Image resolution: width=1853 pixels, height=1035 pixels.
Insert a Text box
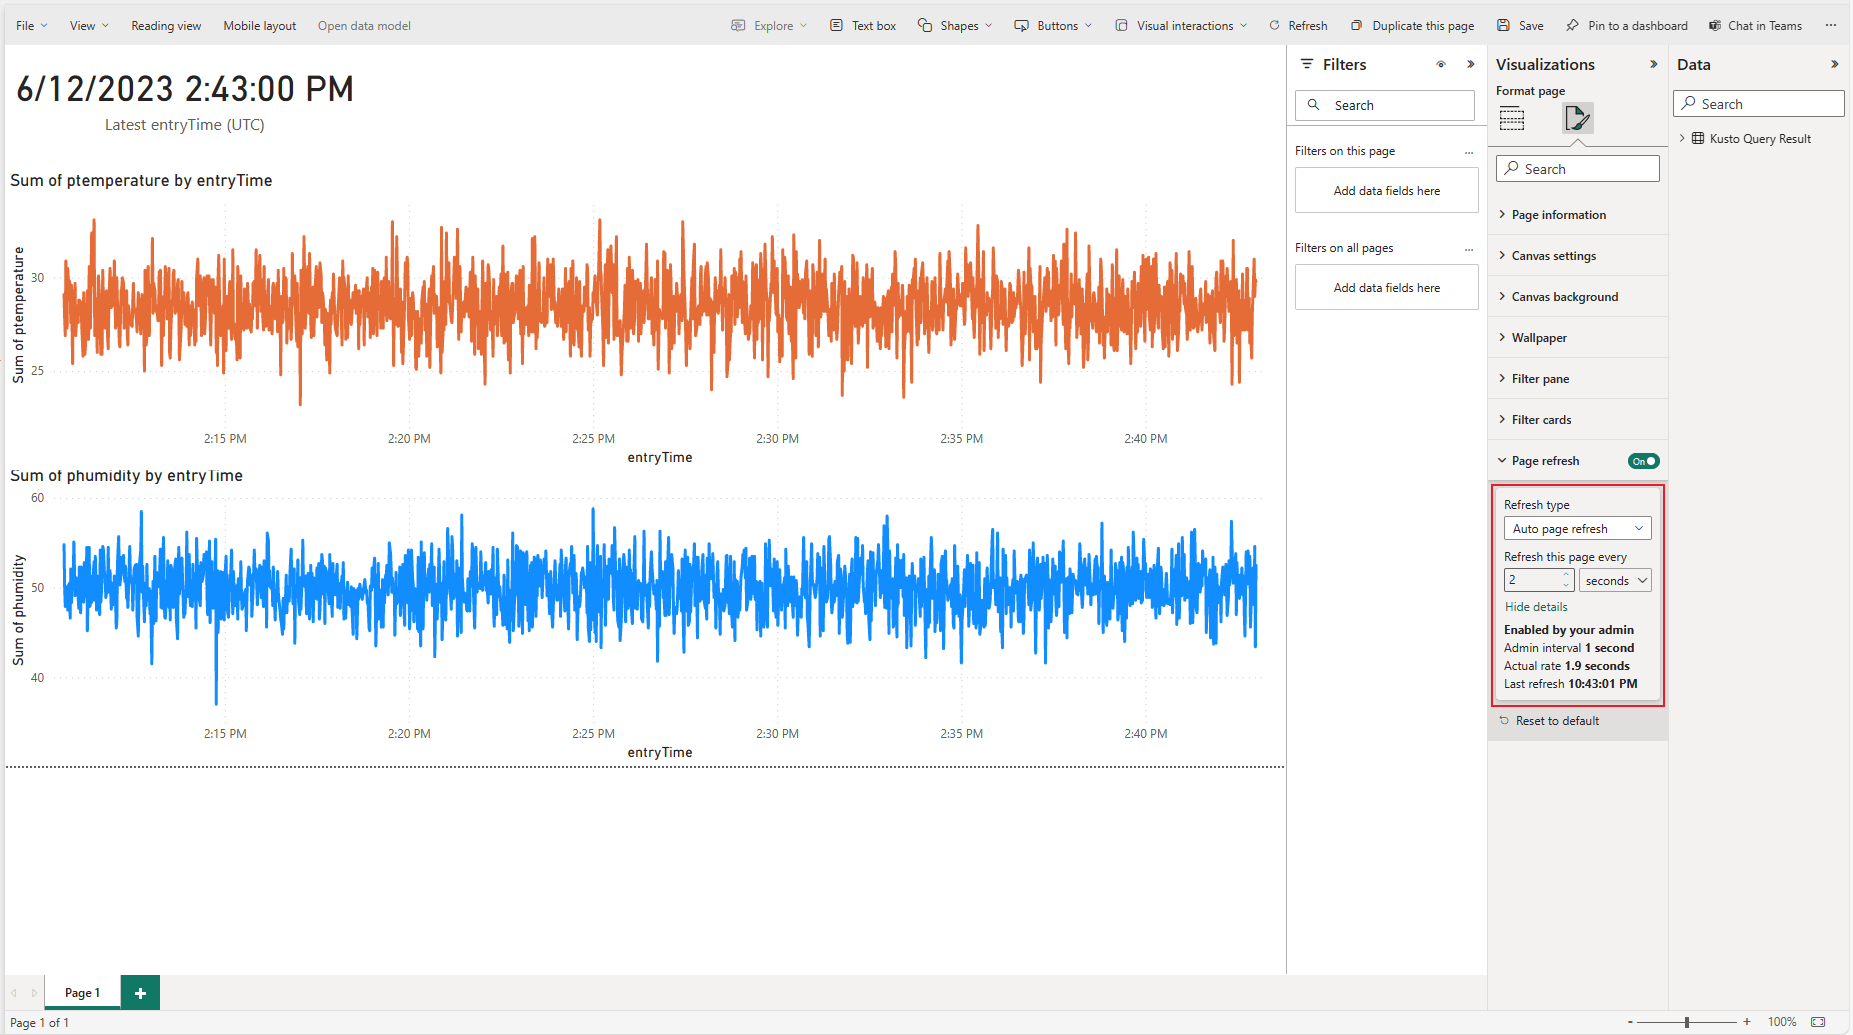click(x=863, y=26)
